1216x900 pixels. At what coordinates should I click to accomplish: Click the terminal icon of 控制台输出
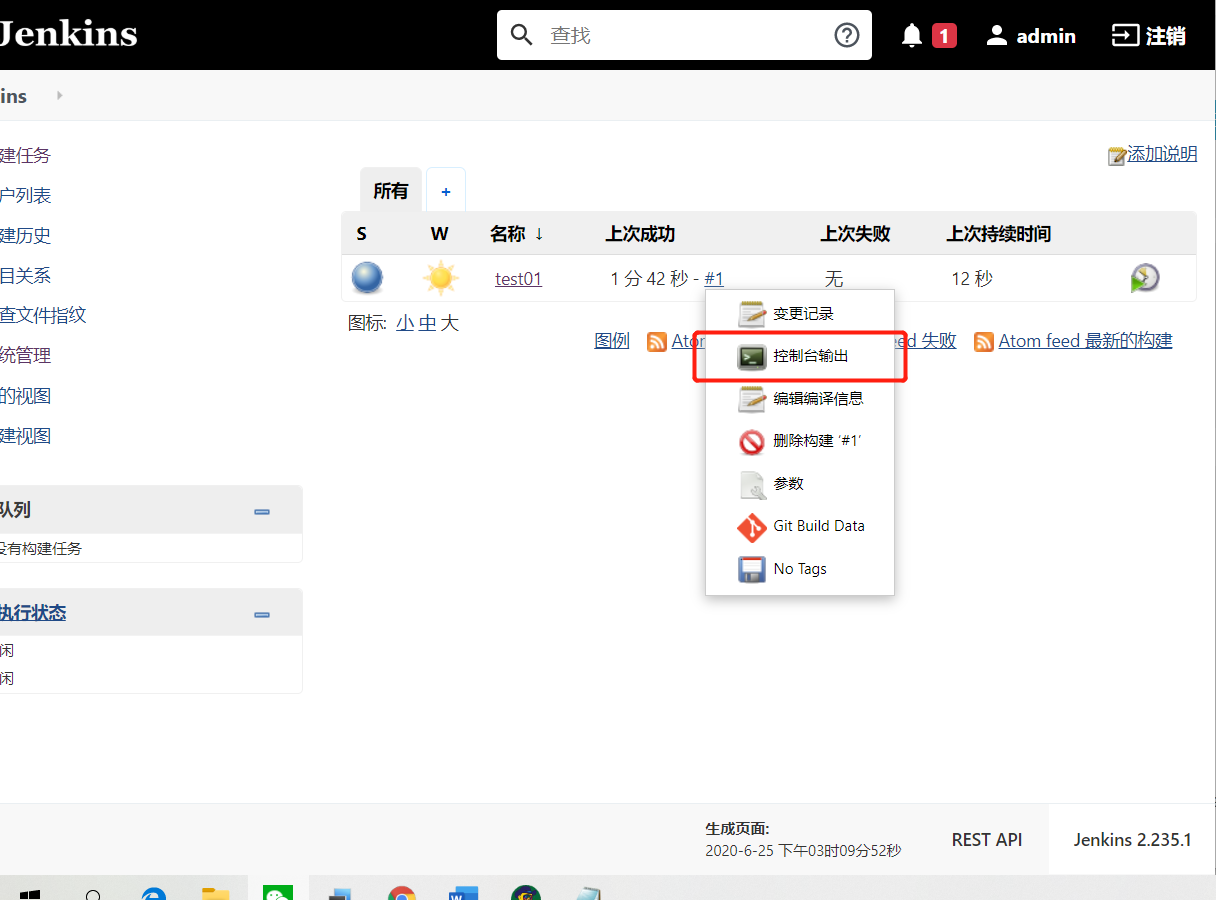752,357
